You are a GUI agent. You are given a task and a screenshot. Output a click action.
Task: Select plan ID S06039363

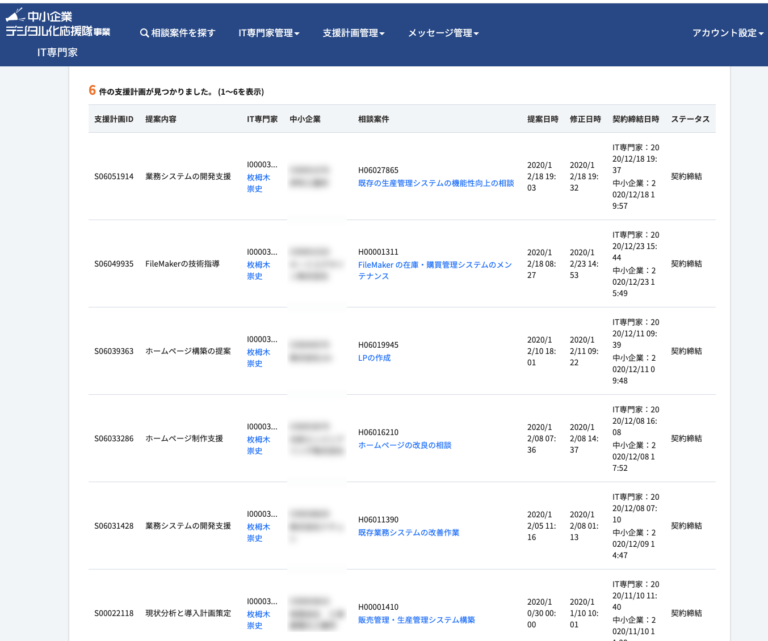(114, 351)
